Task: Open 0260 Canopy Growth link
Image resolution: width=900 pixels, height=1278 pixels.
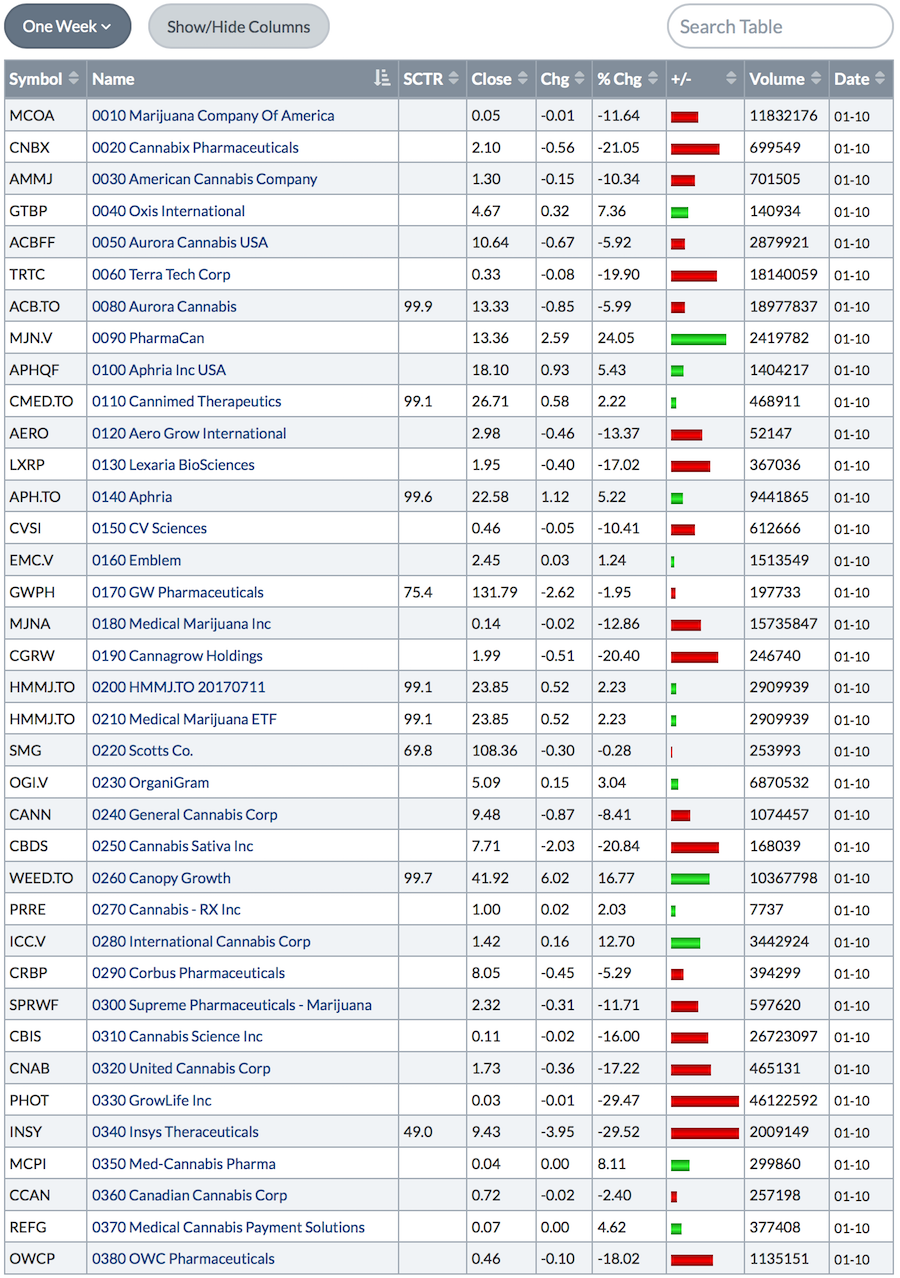Action: tap(161, 878)
